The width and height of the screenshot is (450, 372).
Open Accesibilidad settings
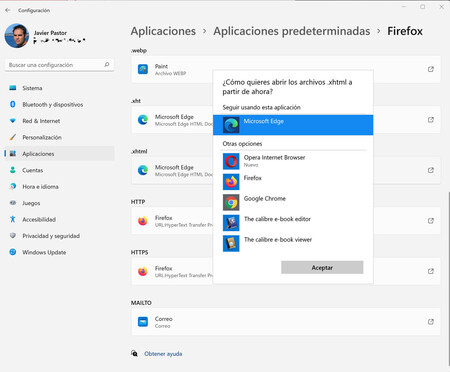59,219
